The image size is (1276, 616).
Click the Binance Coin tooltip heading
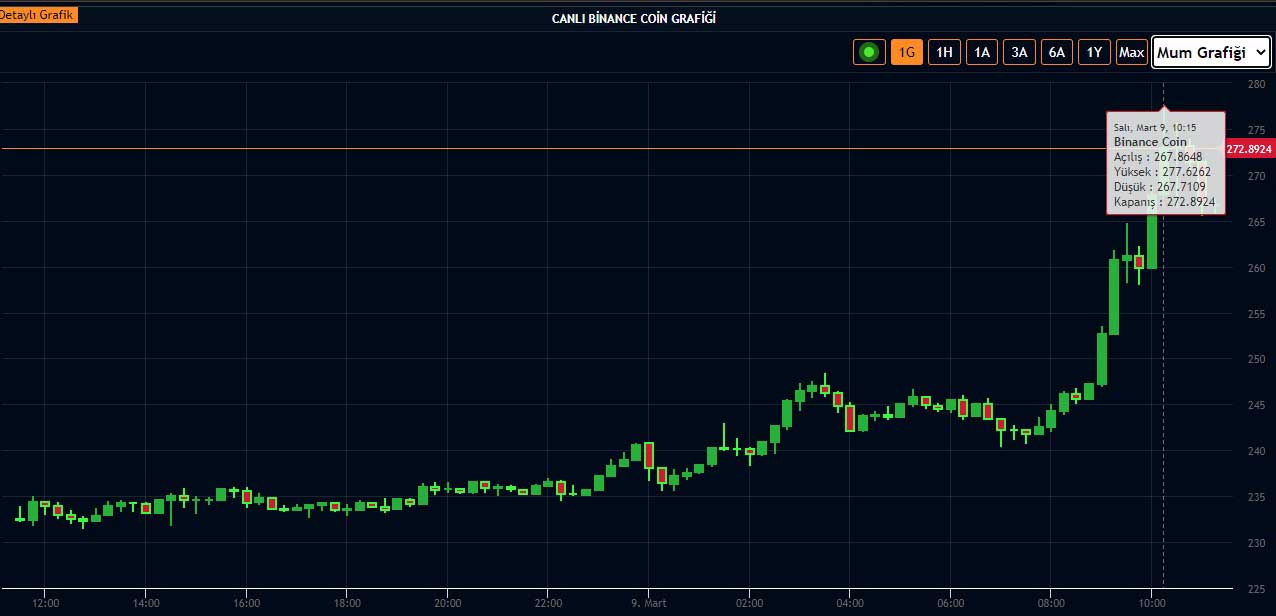[1150, 142]
